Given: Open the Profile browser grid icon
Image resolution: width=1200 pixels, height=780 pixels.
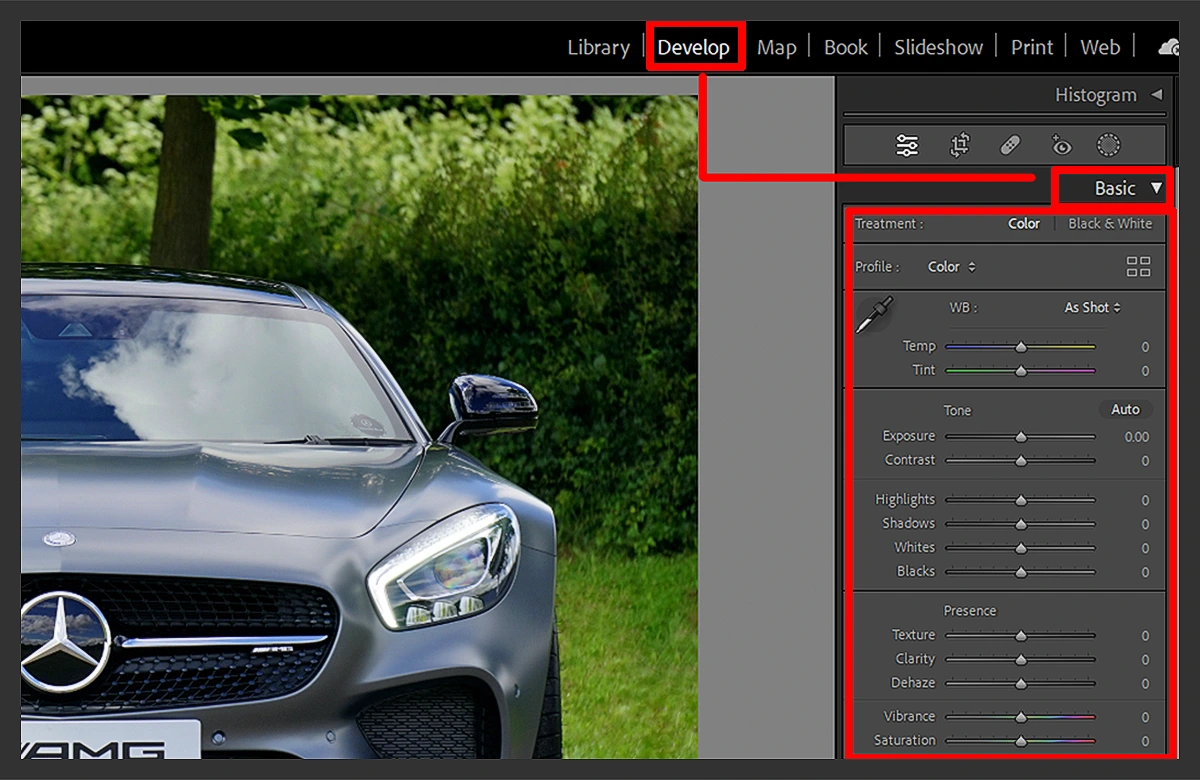Looking at the screenshot, I should tap(1138, 266).
